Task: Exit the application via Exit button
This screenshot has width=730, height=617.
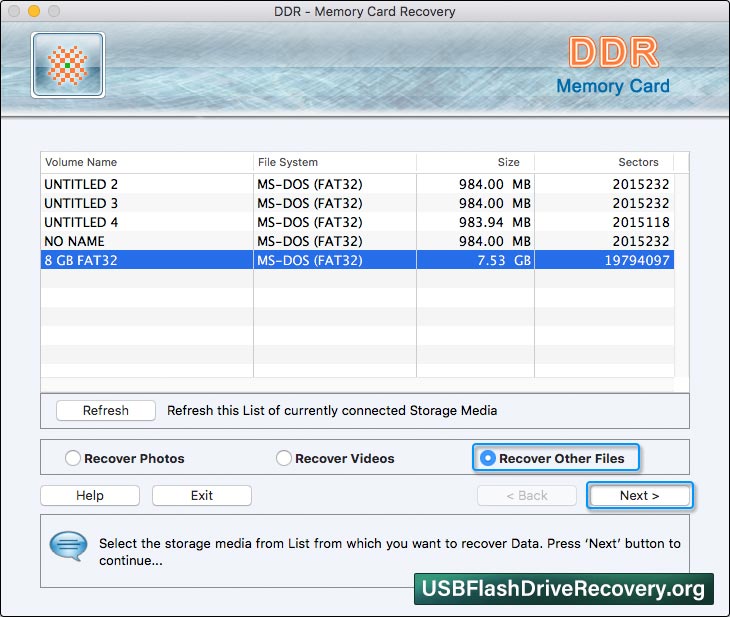Action: pos(202,495)
